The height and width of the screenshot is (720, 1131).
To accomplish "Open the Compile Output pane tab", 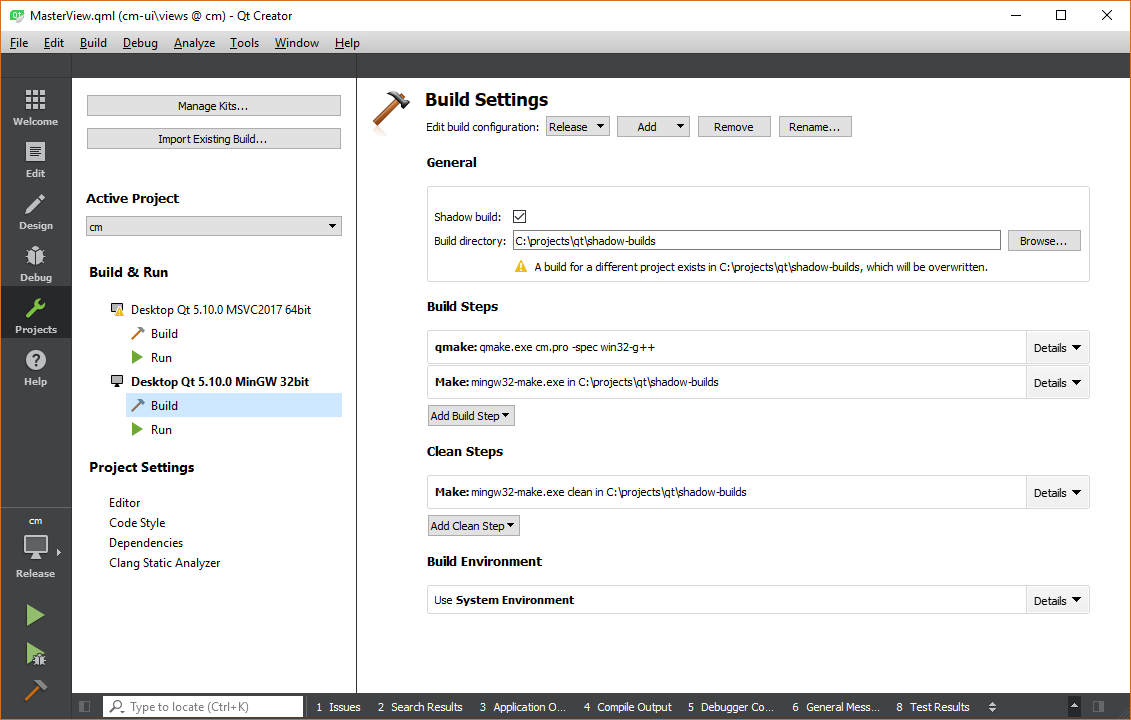I will tap(627, 707).
